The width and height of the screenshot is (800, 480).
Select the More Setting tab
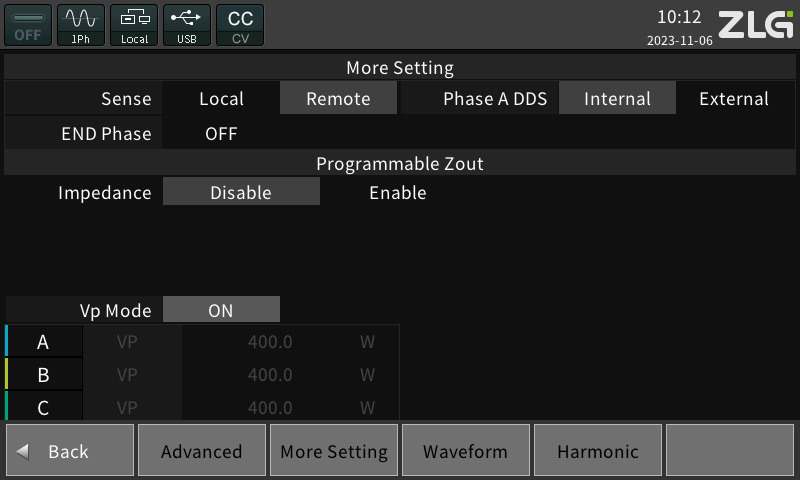(x=333, y=451)
